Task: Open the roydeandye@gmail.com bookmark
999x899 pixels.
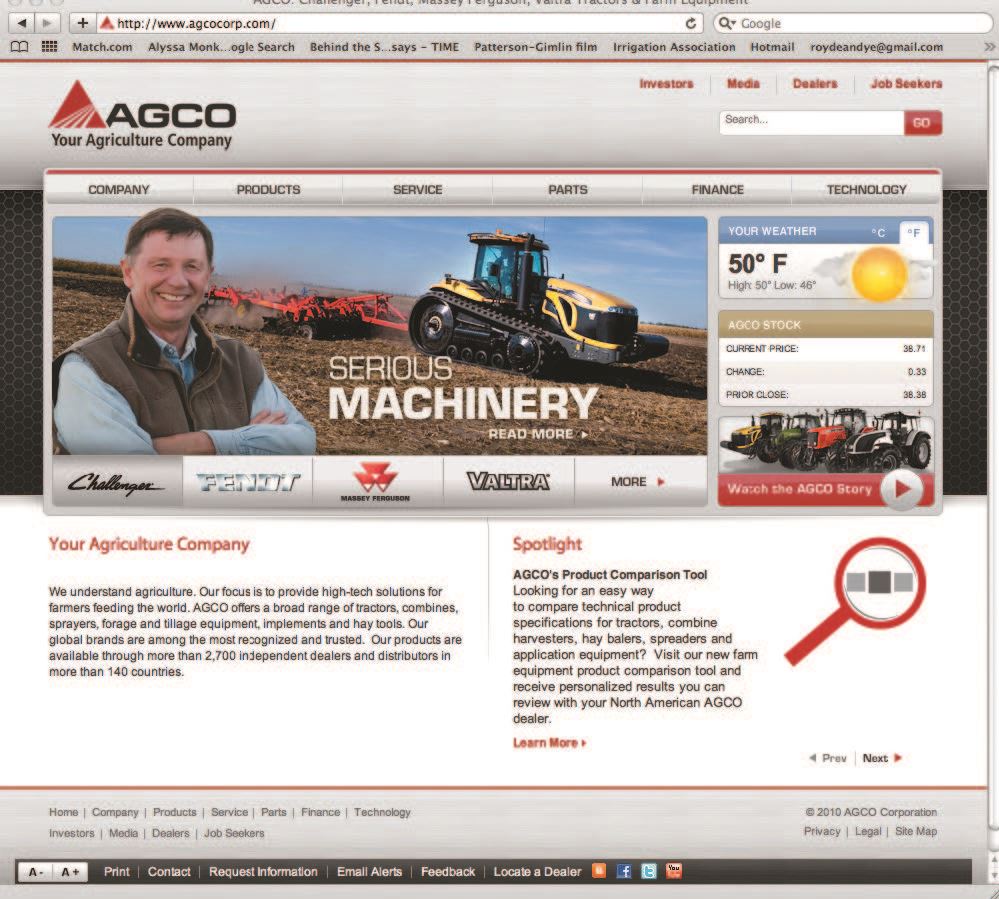Action: click(x=877, y=47)
